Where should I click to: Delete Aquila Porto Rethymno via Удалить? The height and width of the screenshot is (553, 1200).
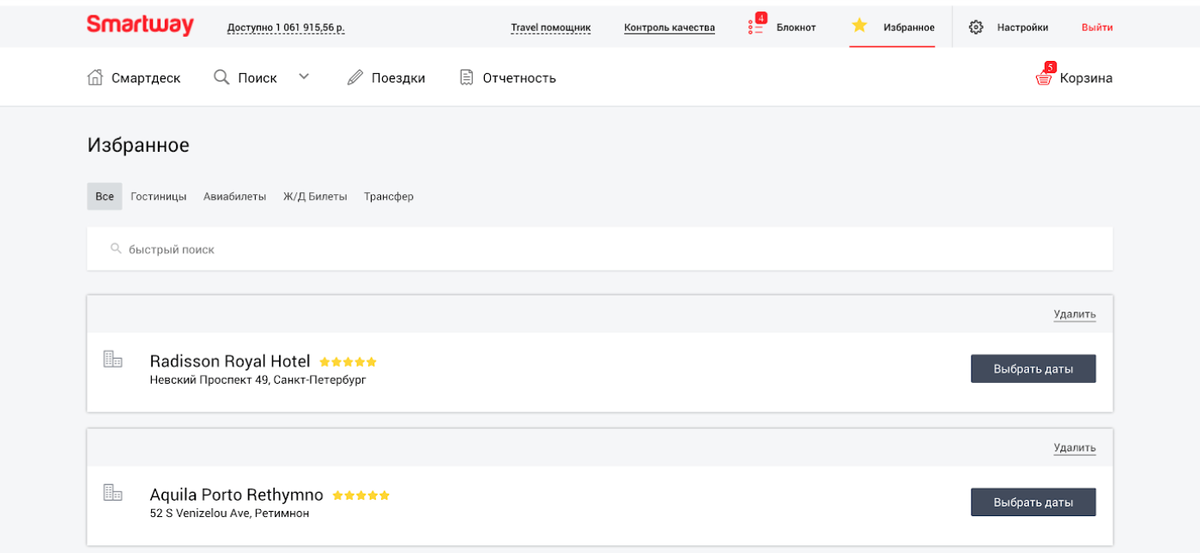click(x=1075, y=448)
